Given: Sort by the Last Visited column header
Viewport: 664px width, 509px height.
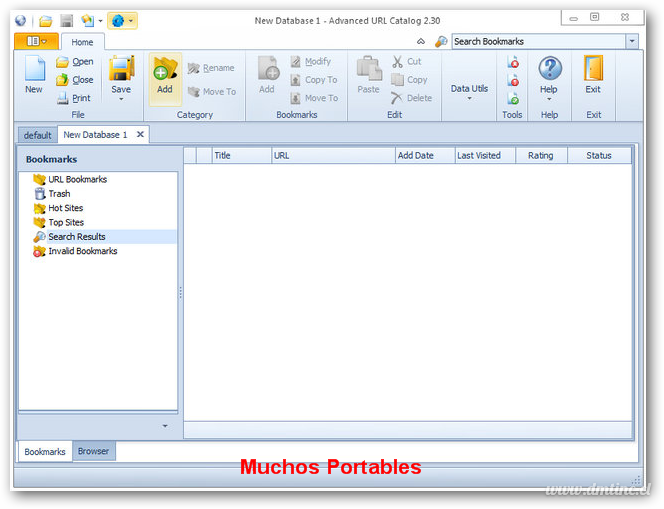Looking at the screenshot, I should point(485,155).
